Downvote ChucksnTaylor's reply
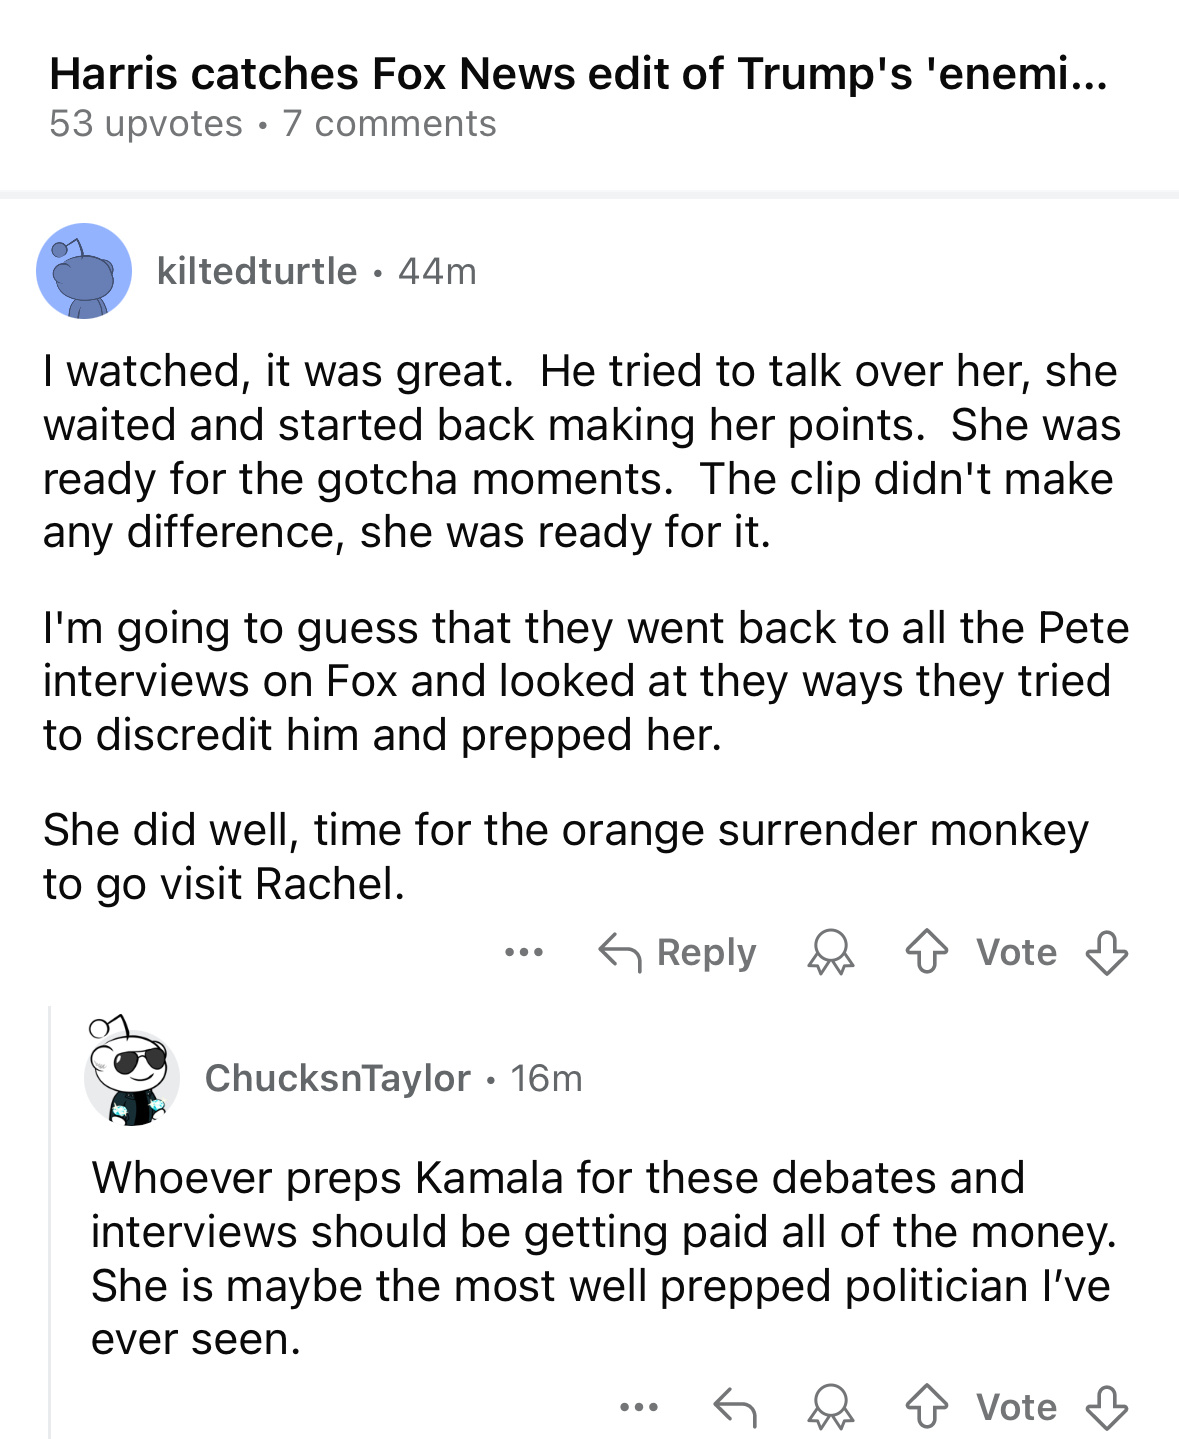The image size is (1179, 1439). coord(1106,1407)
